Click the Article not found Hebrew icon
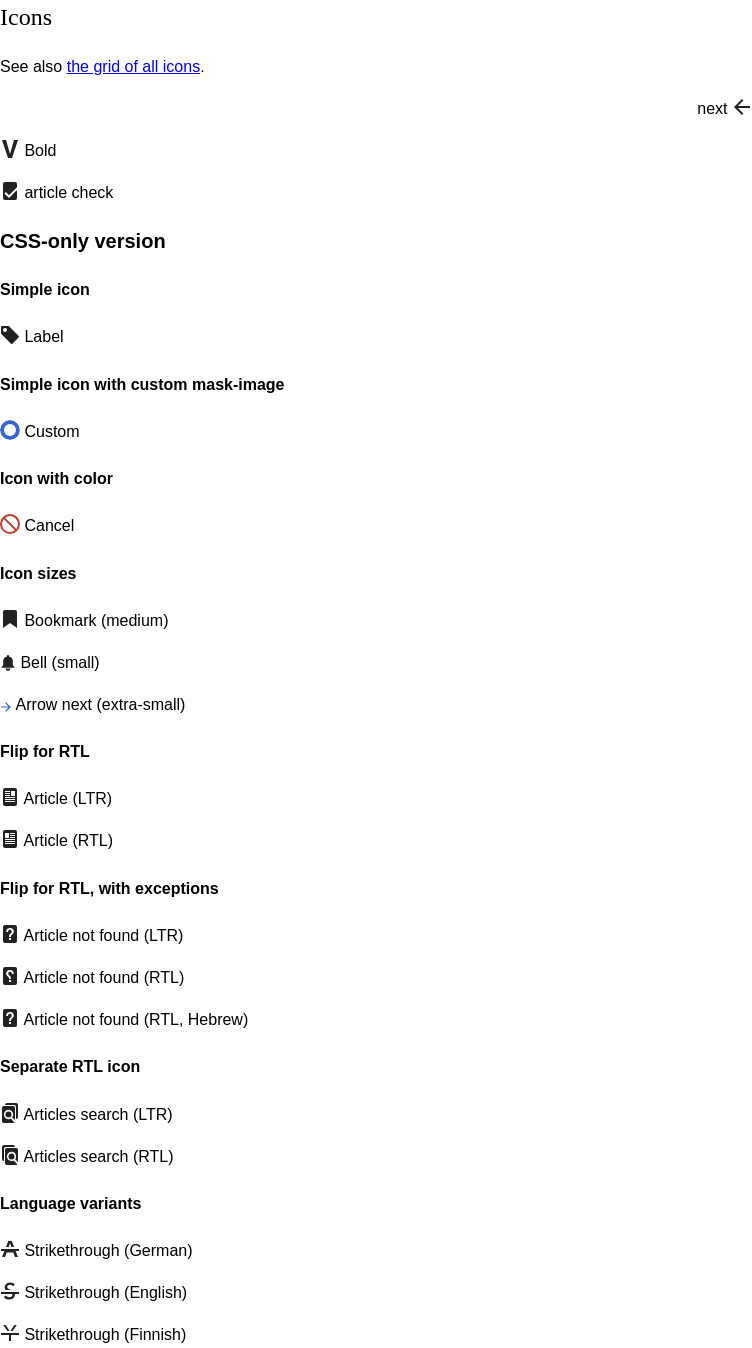 (10, 1018)
